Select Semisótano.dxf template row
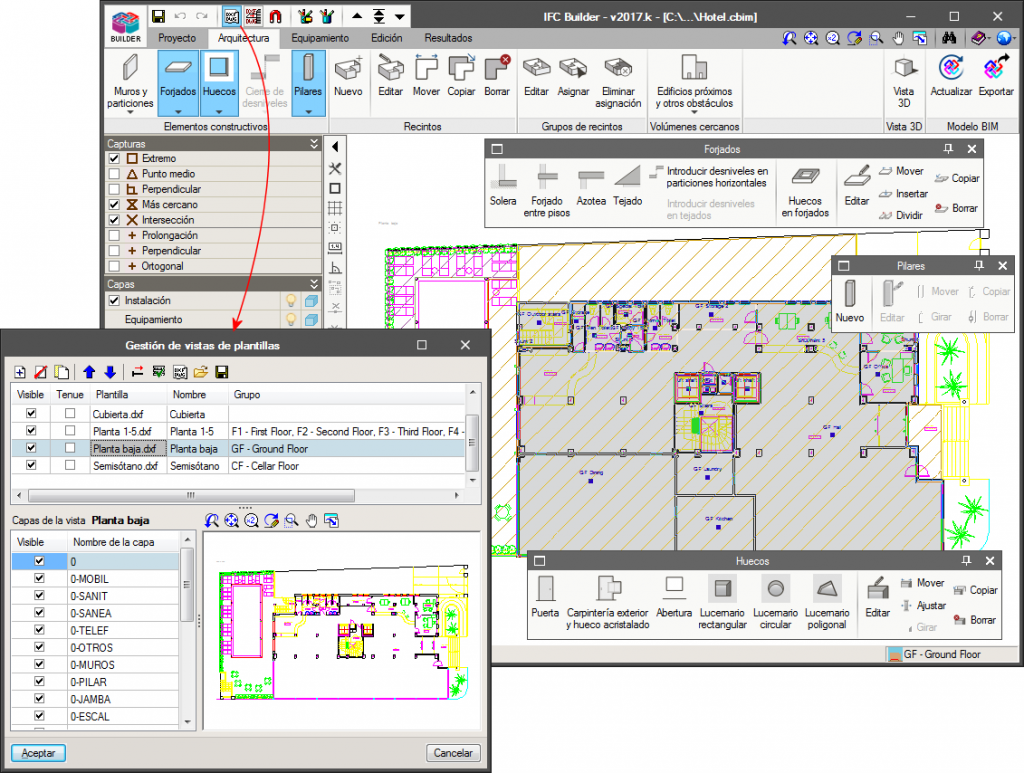 [238, 465]
